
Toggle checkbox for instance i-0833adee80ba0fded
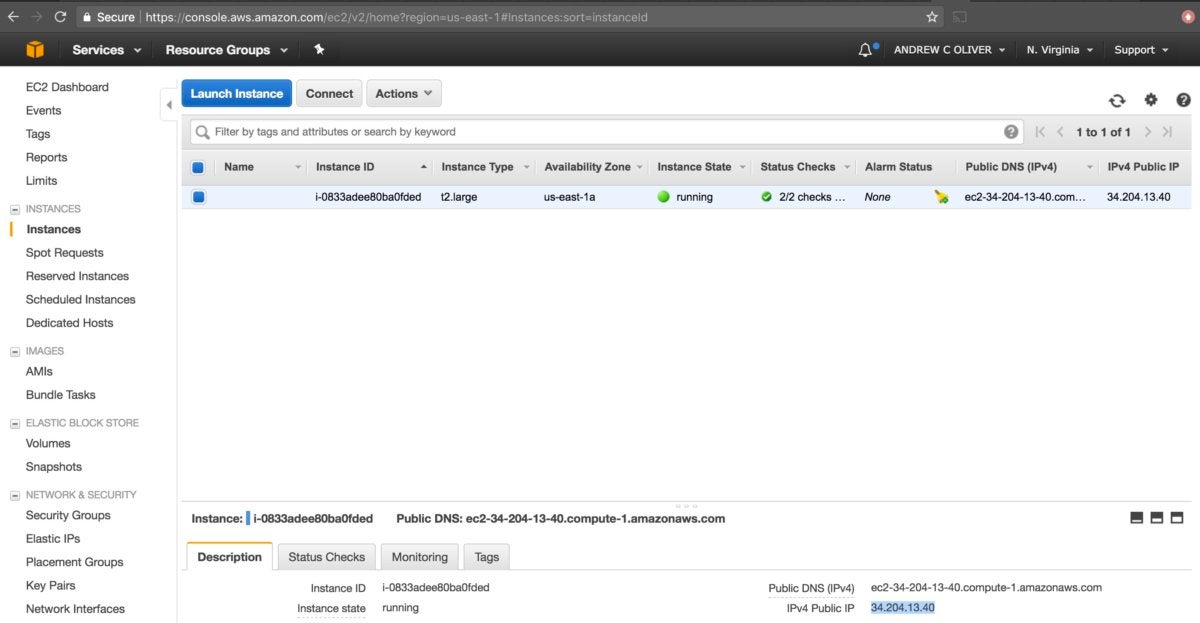click(x=198, y=197)
